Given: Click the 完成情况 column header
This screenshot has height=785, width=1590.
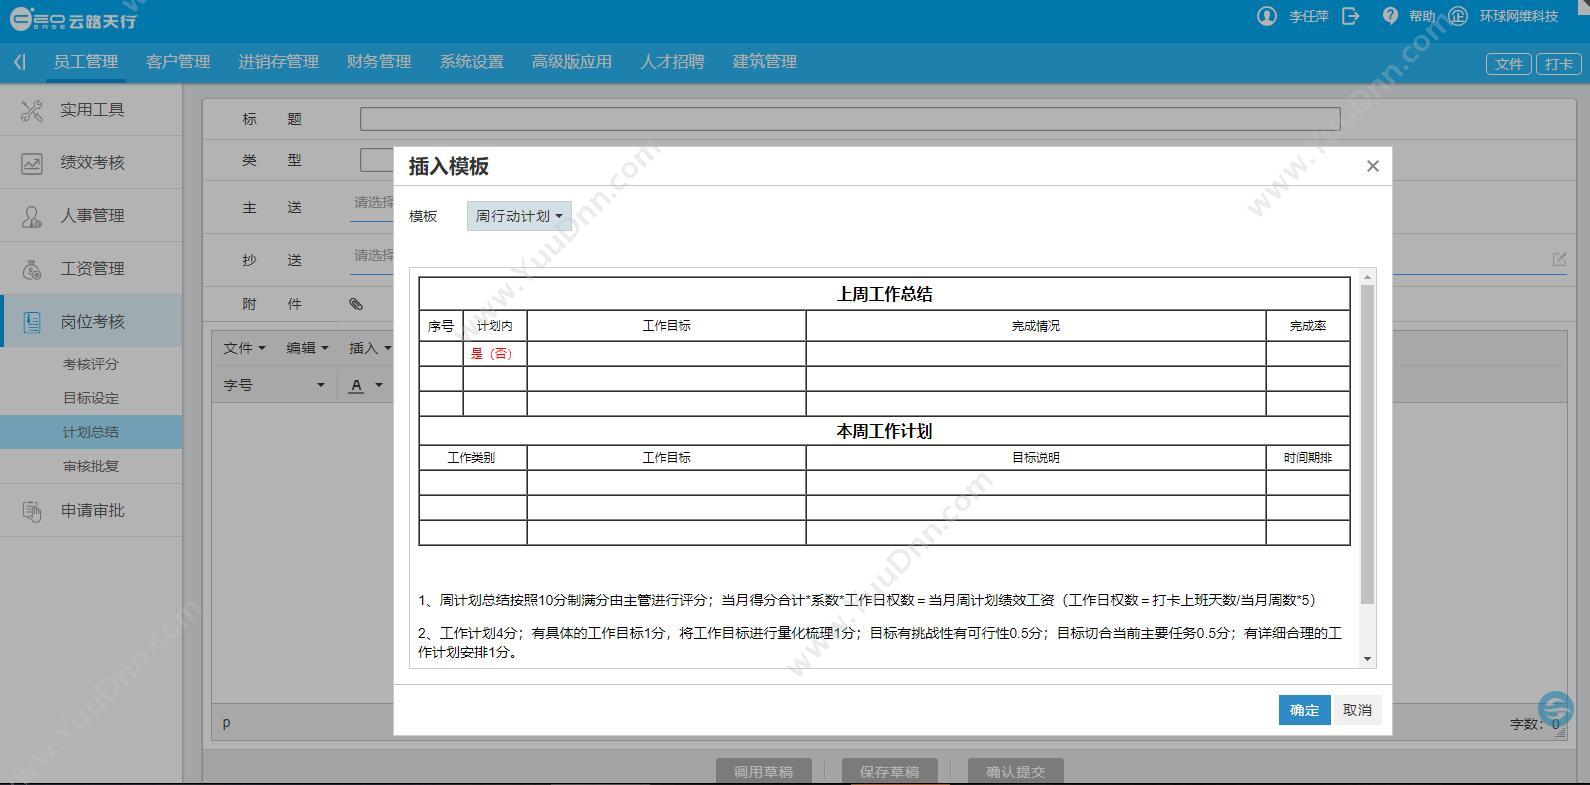Looking at the screenshot, I should (1035, 326).
